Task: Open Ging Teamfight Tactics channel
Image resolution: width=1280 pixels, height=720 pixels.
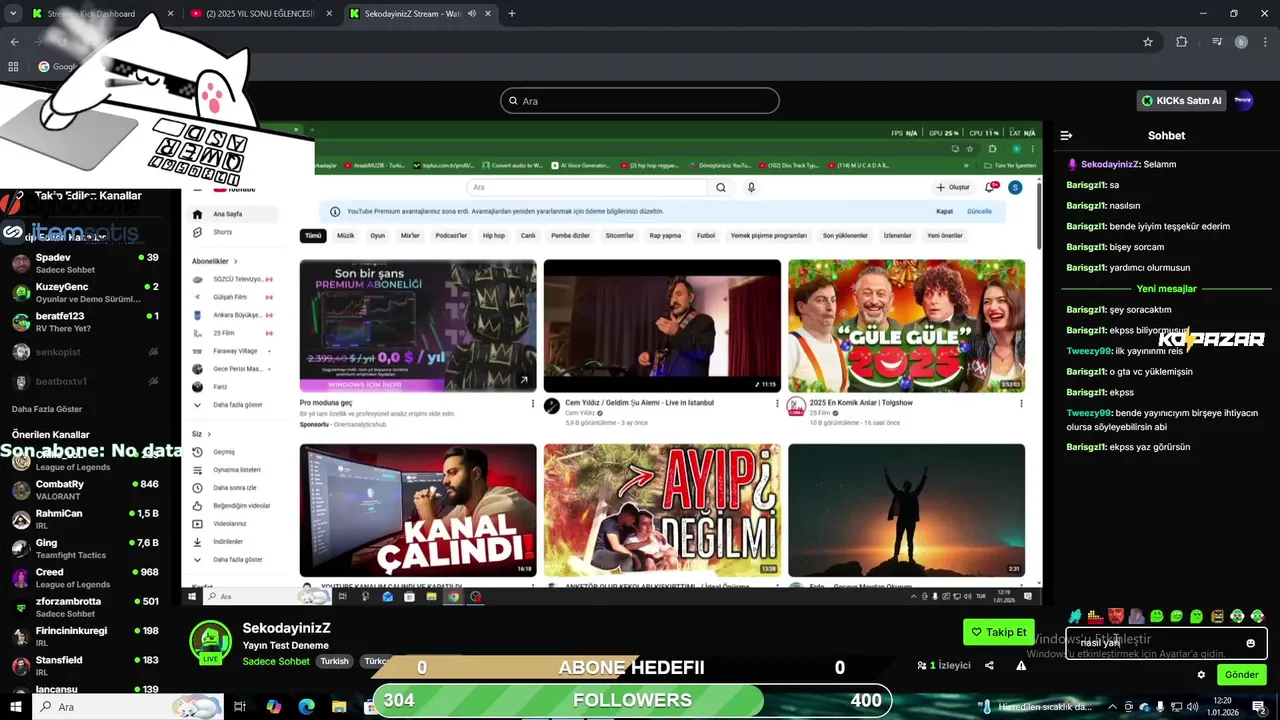Action: click(84, 549)
